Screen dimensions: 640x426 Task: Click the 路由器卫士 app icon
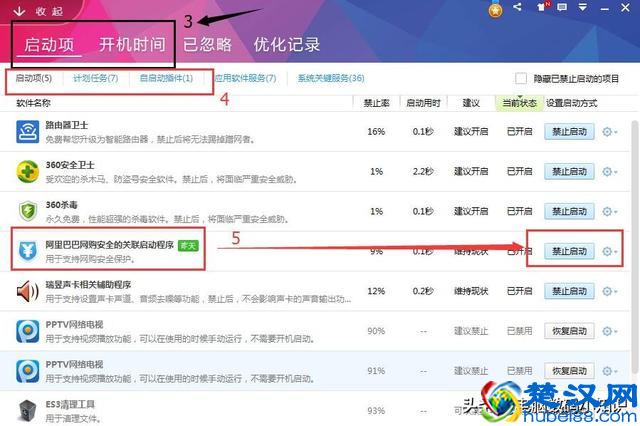tap(27, 131)
